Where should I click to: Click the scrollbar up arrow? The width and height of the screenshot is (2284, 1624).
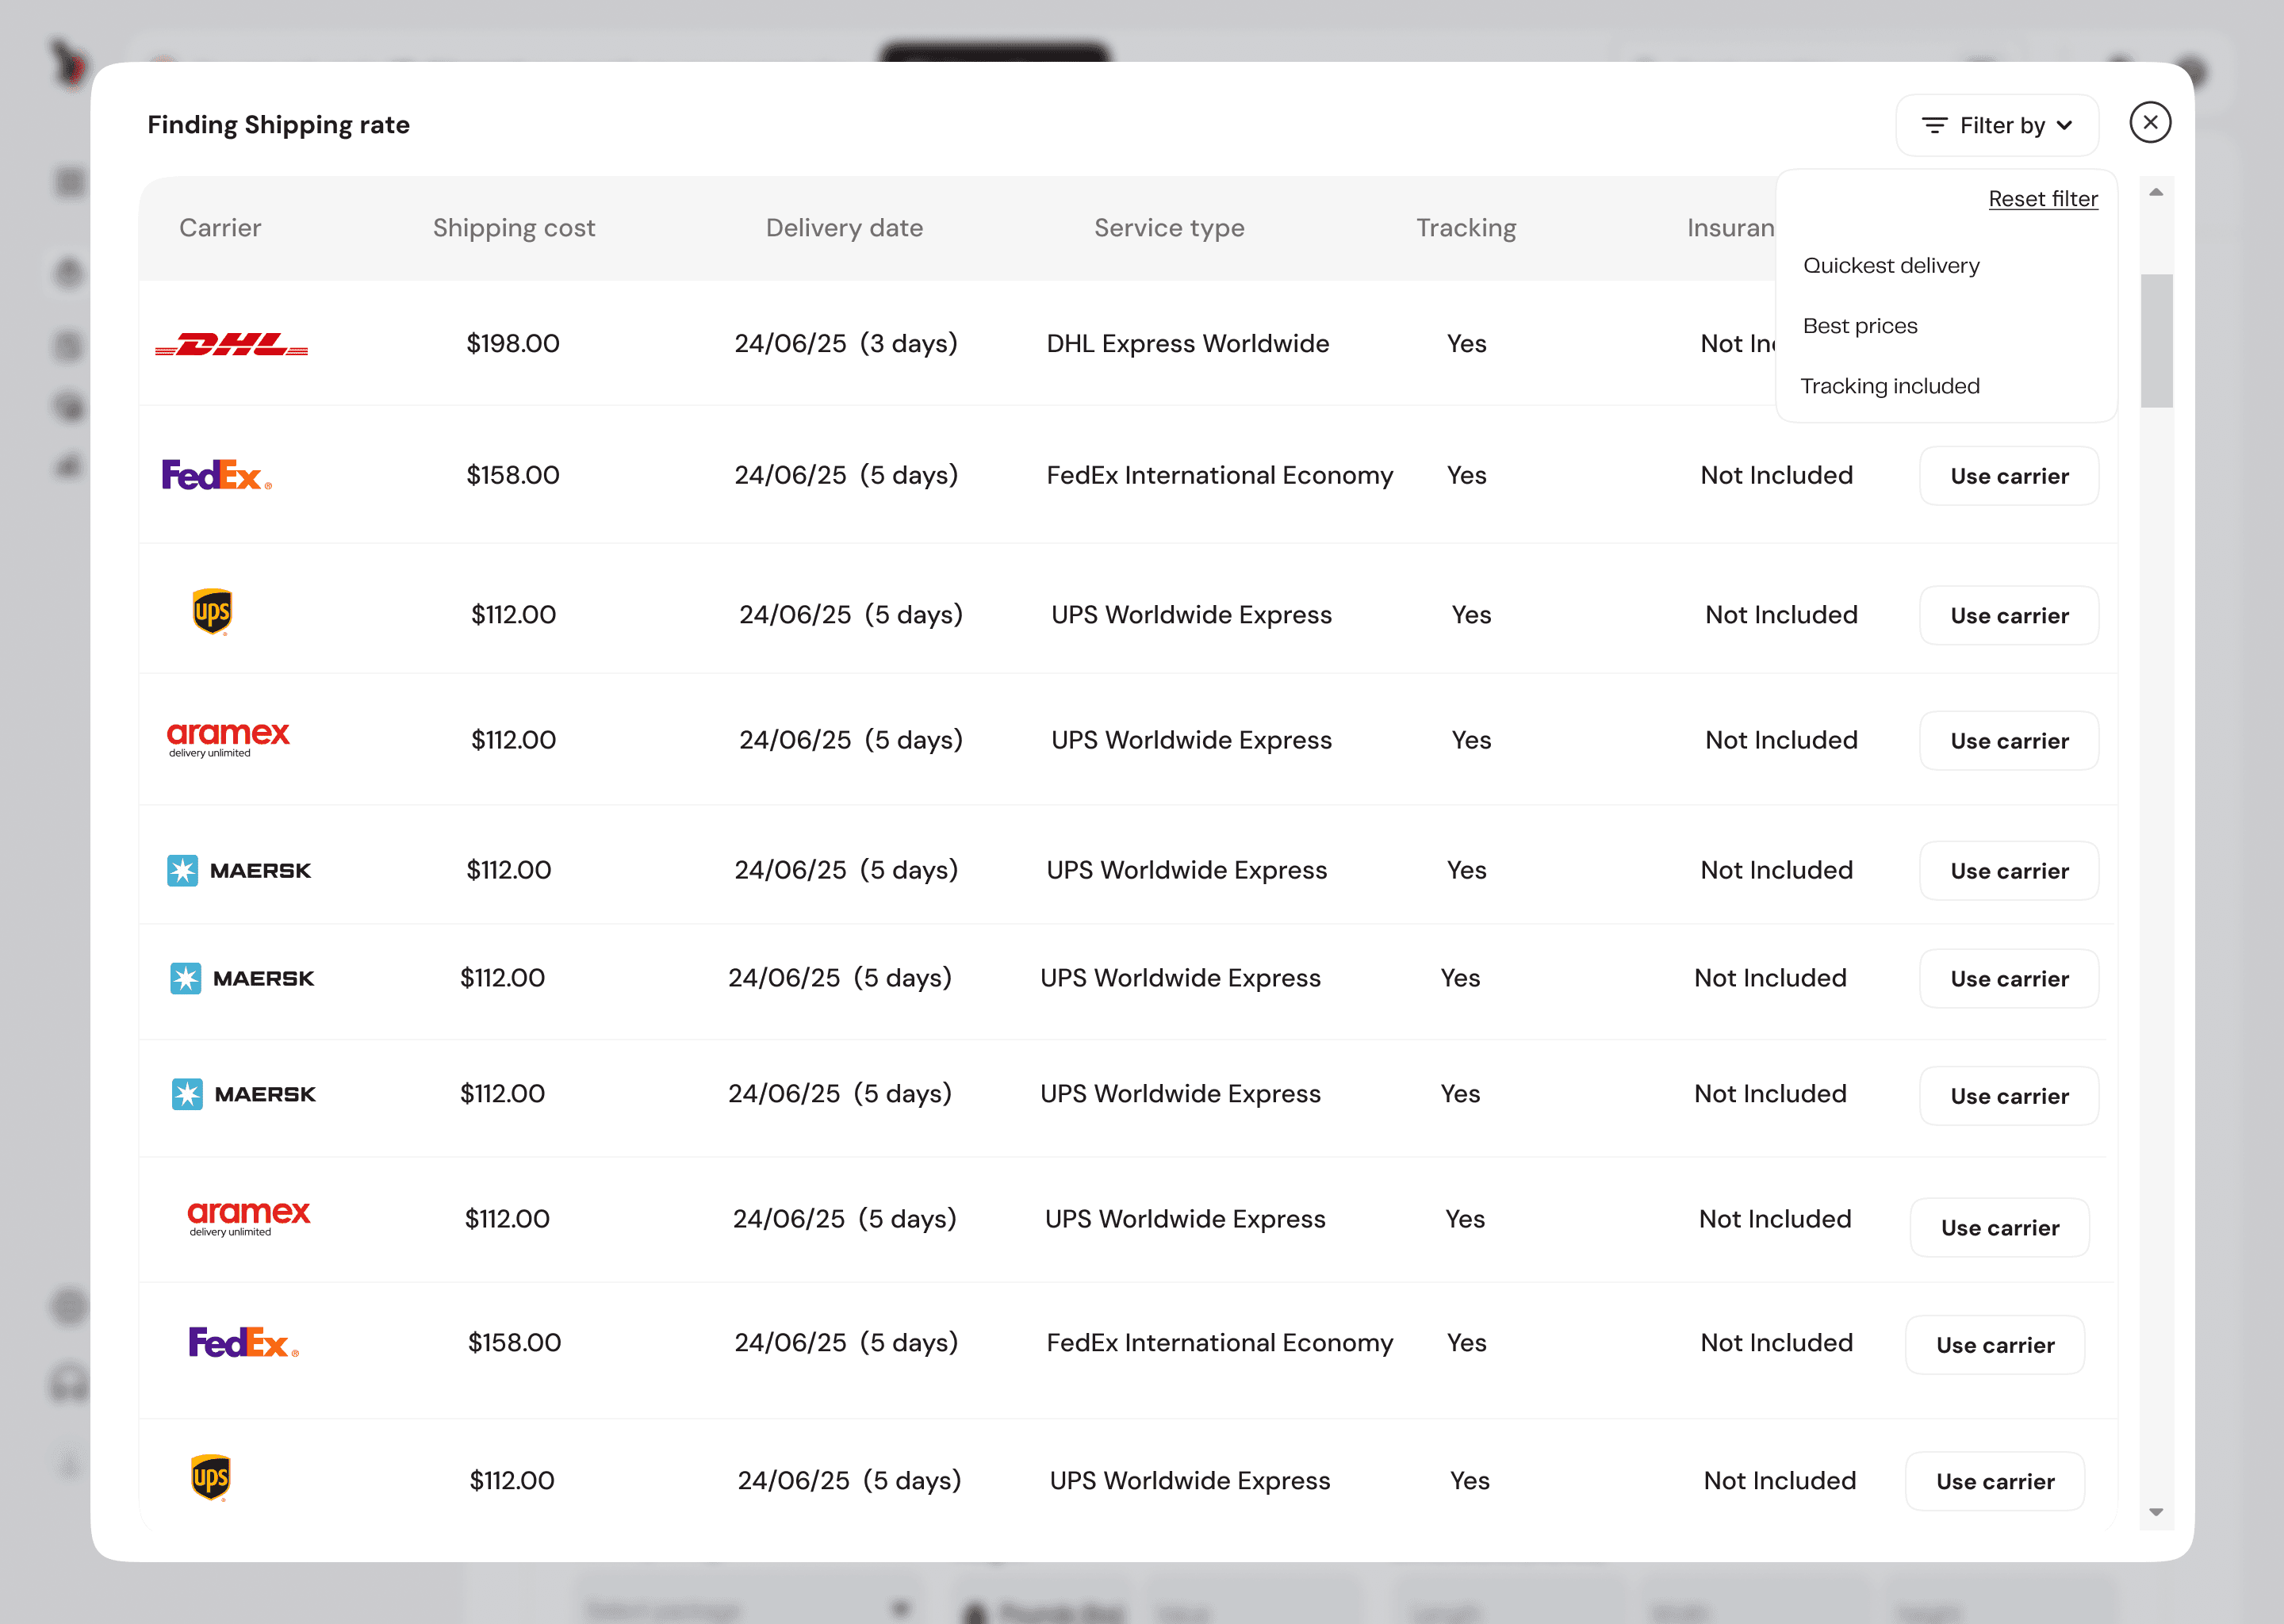[2156, 192]
